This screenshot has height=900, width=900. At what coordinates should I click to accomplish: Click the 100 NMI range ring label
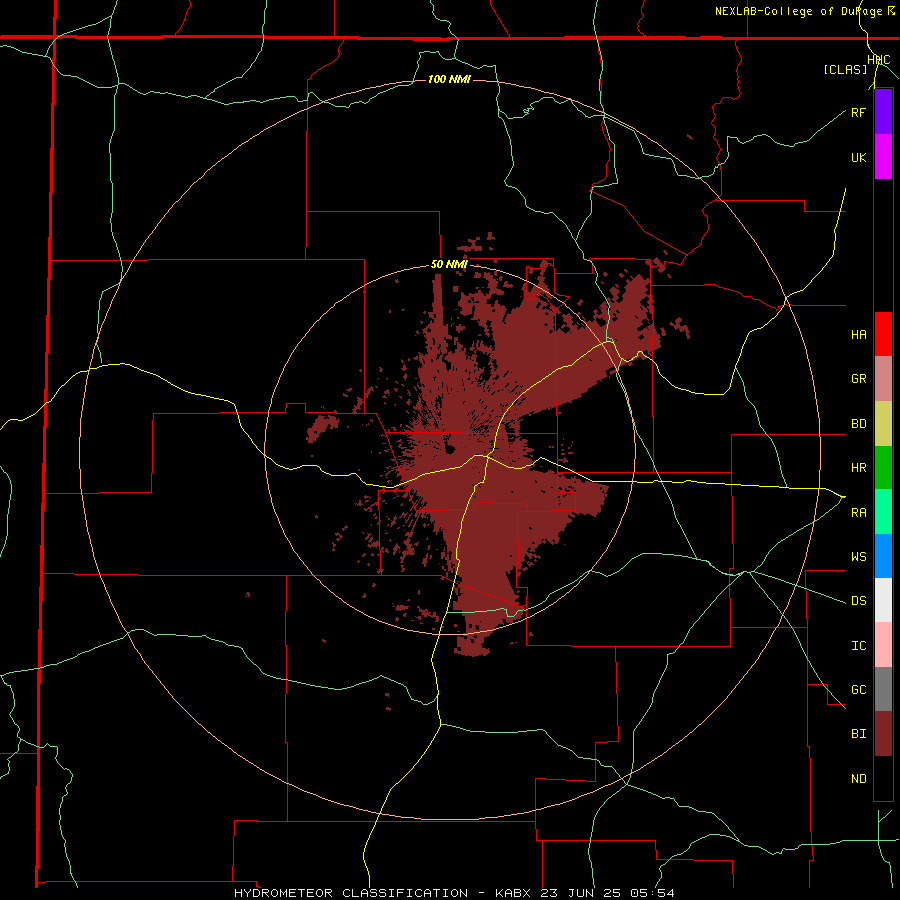(449, 79)
